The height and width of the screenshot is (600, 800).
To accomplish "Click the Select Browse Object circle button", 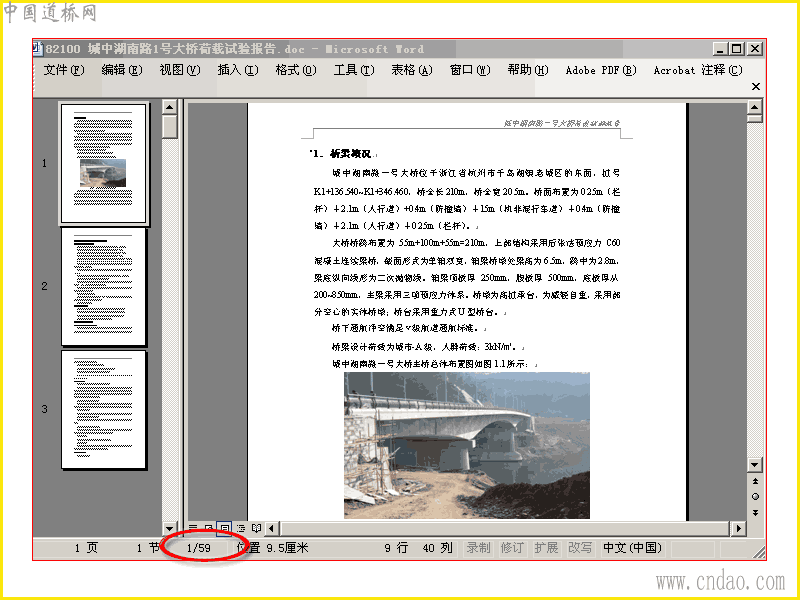I will pyautogui.click(x=755, y=496).
